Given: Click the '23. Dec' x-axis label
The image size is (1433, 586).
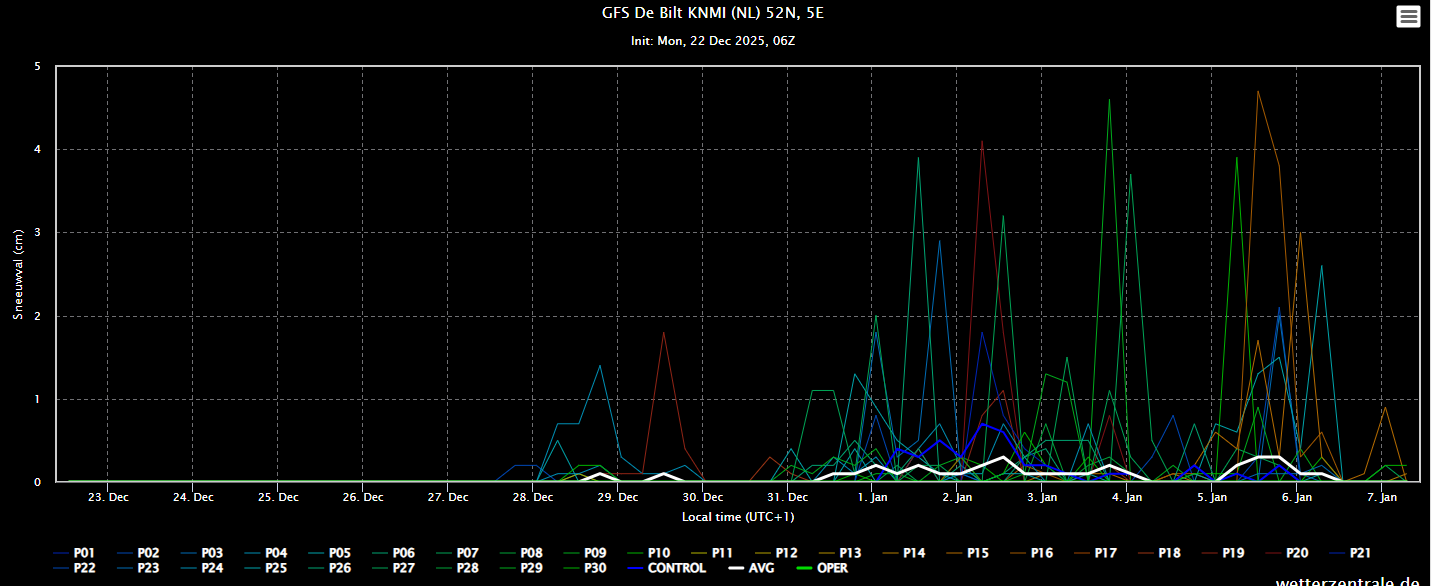Looking at the screenshot, I should point(108,497).
